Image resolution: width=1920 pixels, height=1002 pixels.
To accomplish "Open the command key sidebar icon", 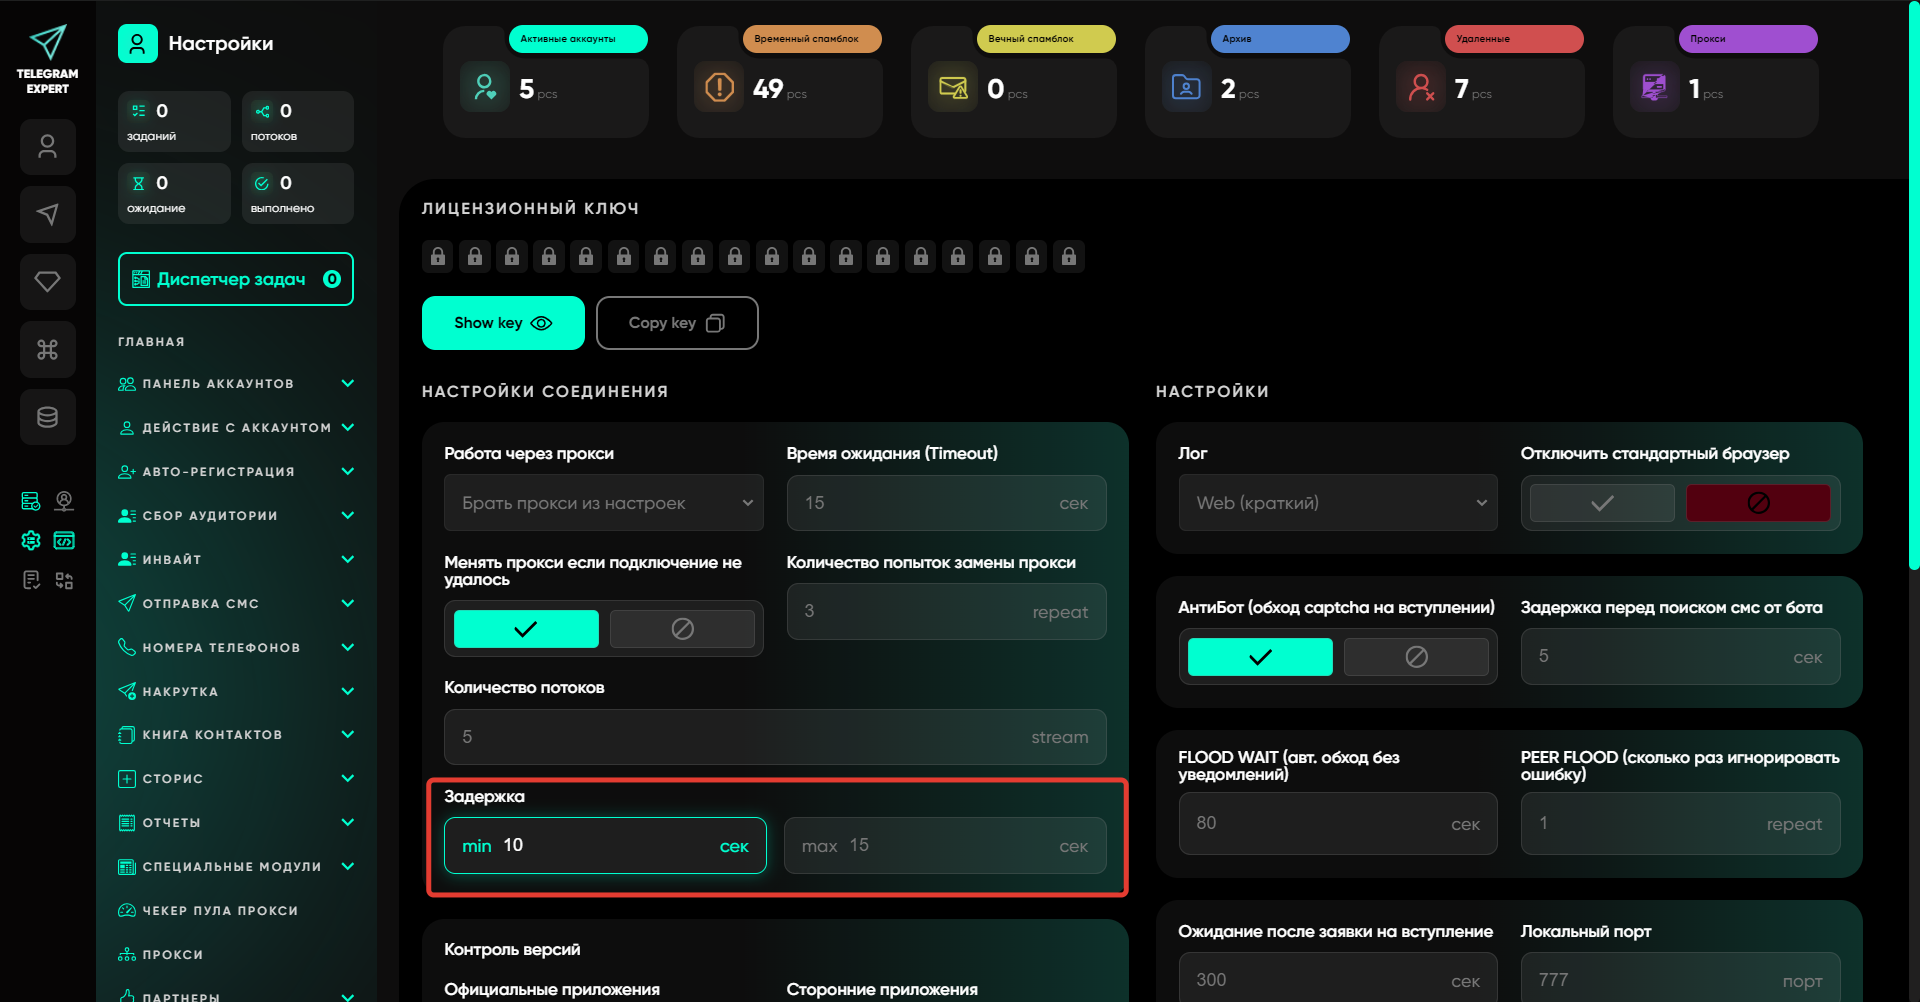I will point(48,349).
